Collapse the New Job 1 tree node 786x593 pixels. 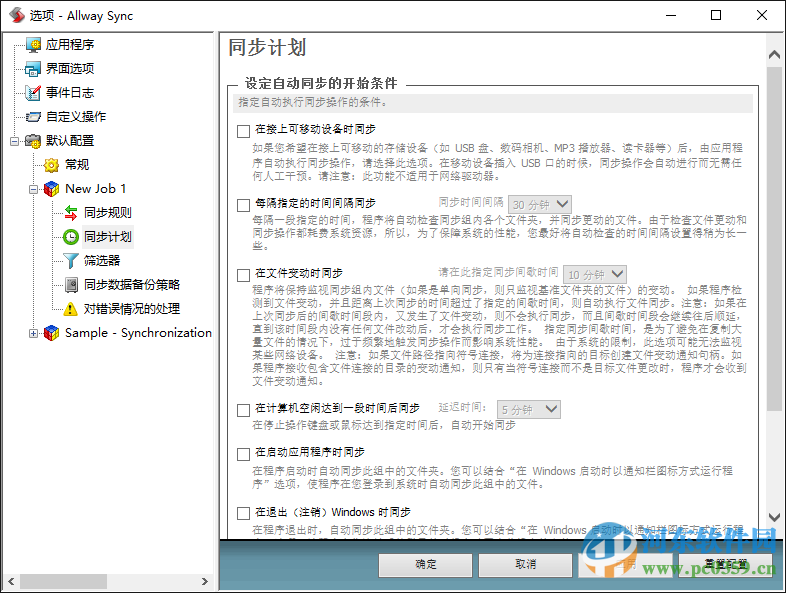click(x=33, y=189)
